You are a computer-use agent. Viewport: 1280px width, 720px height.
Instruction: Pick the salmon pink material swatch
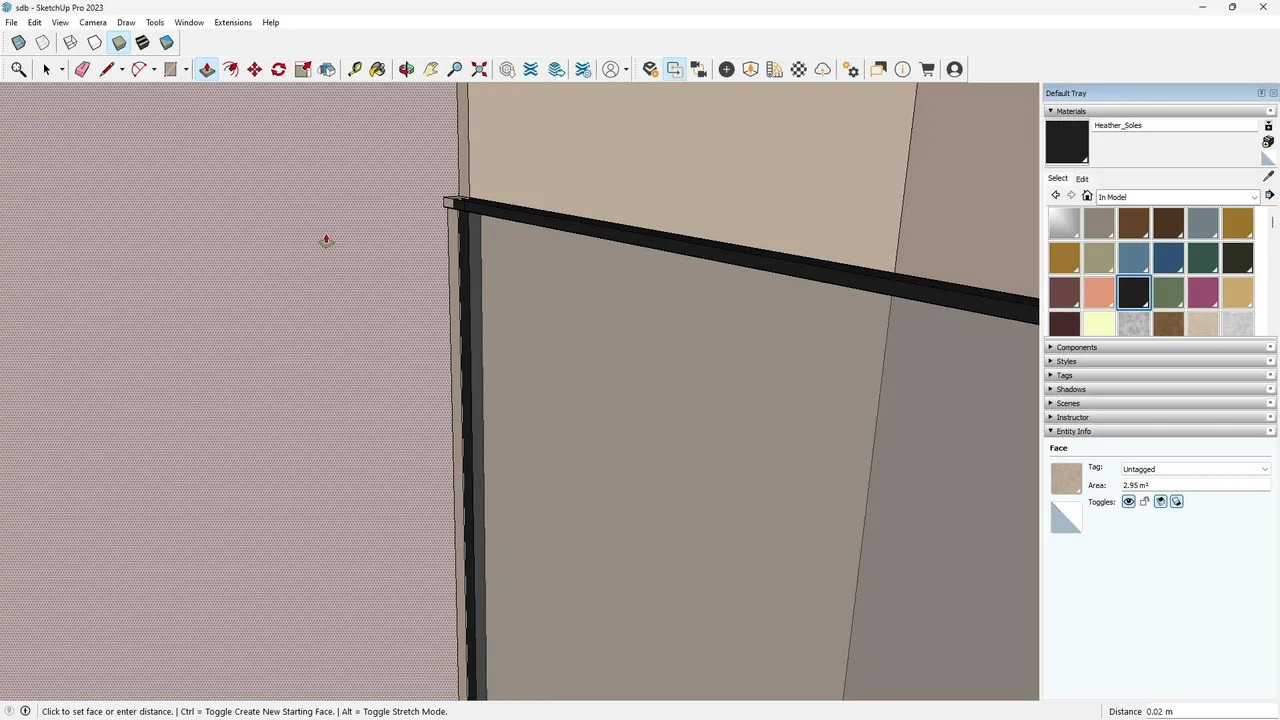[x=1099, y=292]
